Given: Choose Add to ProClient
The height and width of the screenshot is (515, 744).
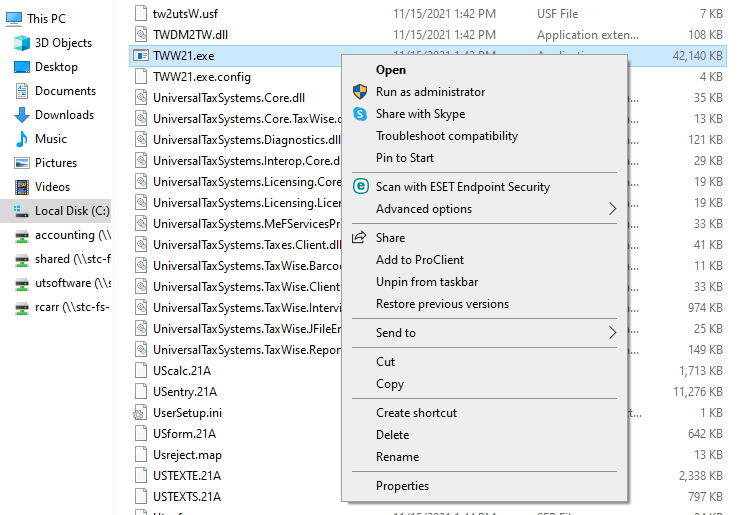Looking at the screenshot, I should pos(420,260).
